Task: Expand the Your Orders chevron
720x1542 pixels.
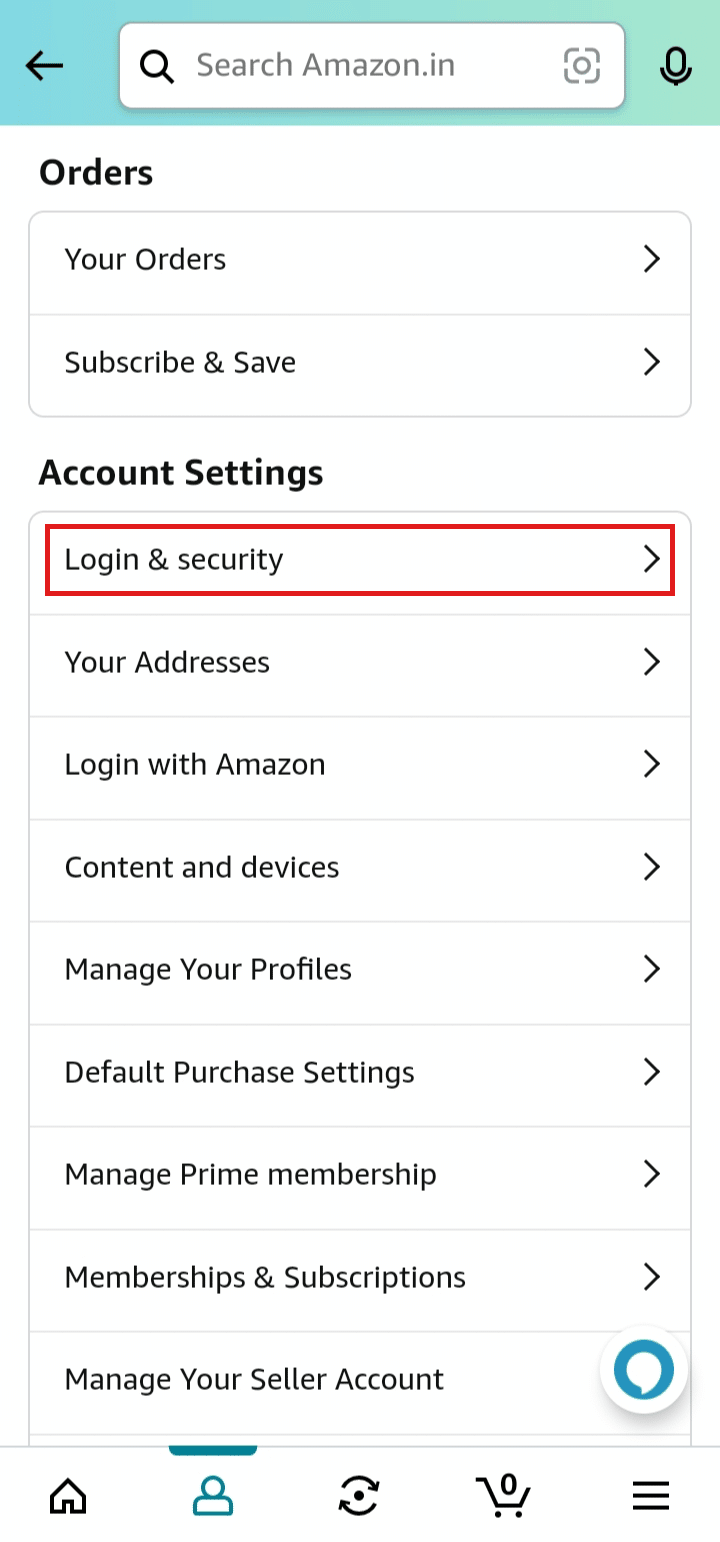Action: (x=652, y=259)
